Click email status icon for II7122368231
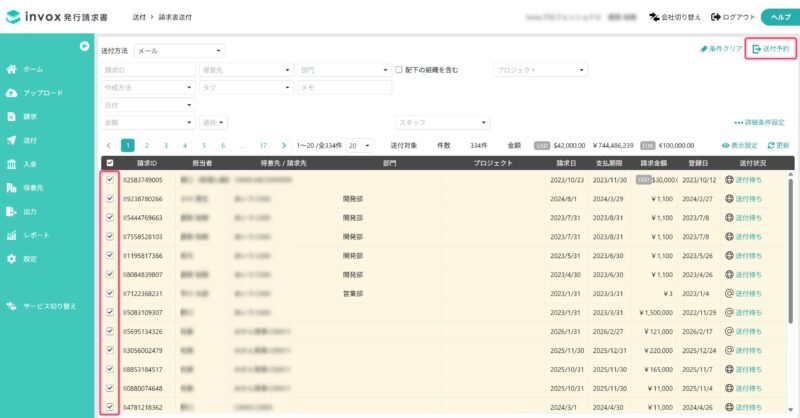 pyautogui.click(x=729, y=293)
